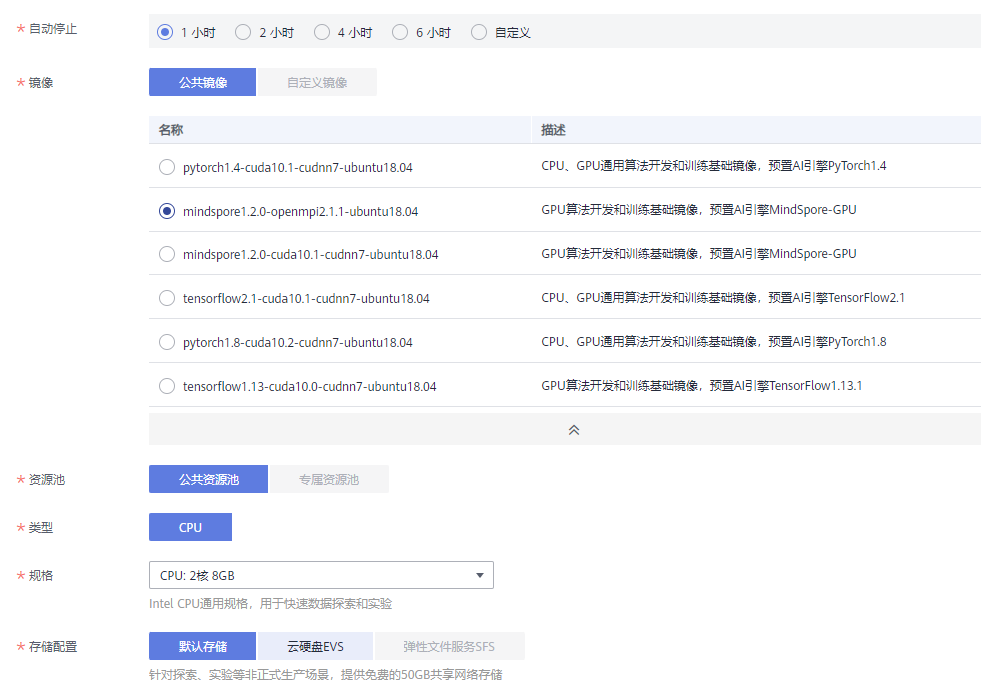Click the Intel CPU通用规格 hint text
Image resolution: width=981 pixels, height=699 pixels.
pyautogui.click(x=270, y=603)
